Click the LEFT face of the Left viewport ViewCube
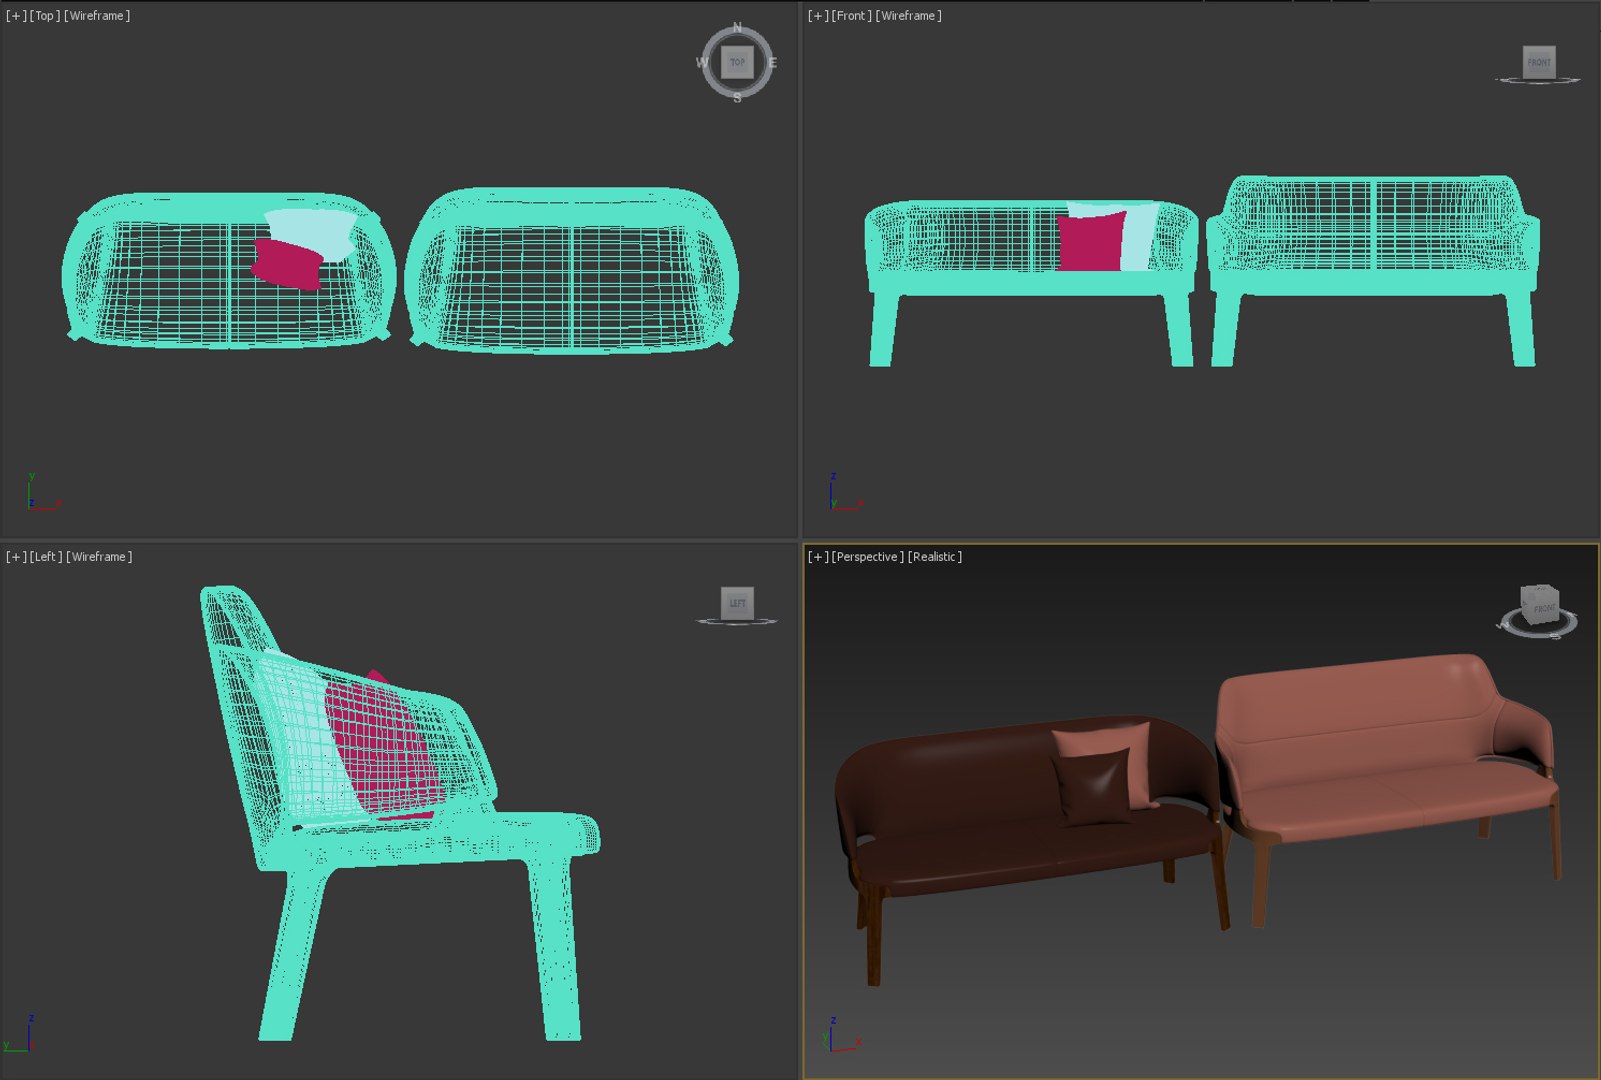Screen dimensions: 1601x1080 pos(737,603)
